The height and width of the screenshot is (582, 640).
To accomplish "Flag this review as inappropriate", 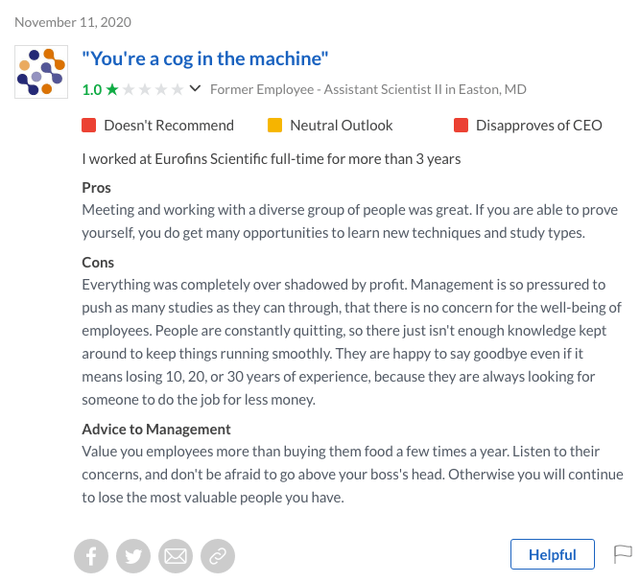I will [623, 554].
